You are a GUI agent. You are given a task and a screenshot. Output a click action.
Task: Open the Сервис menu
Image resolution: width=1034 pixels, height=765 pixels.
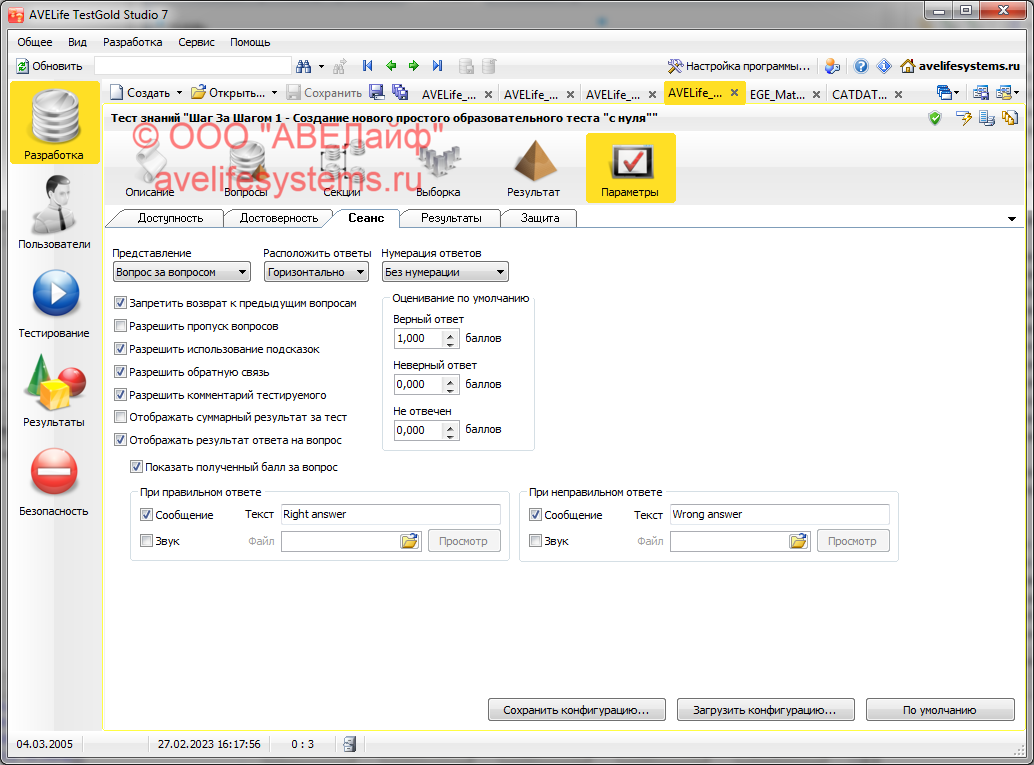coord(196,42)
